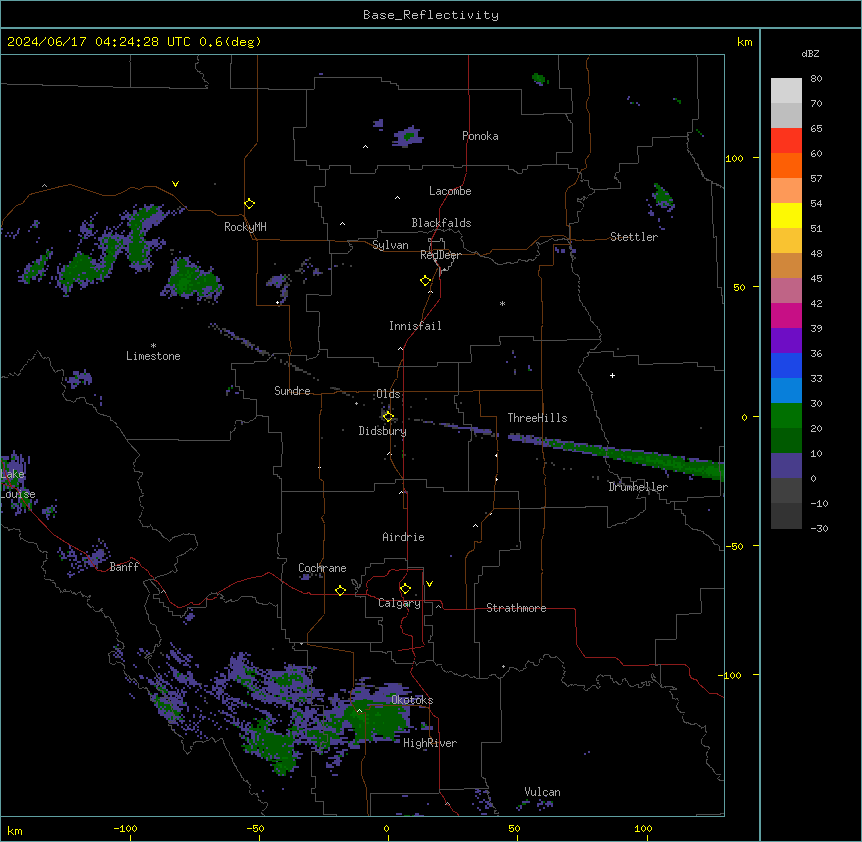Viewport: 862px width, 842px height.
Task: Click the Limestone label
Action: (153, 356)
